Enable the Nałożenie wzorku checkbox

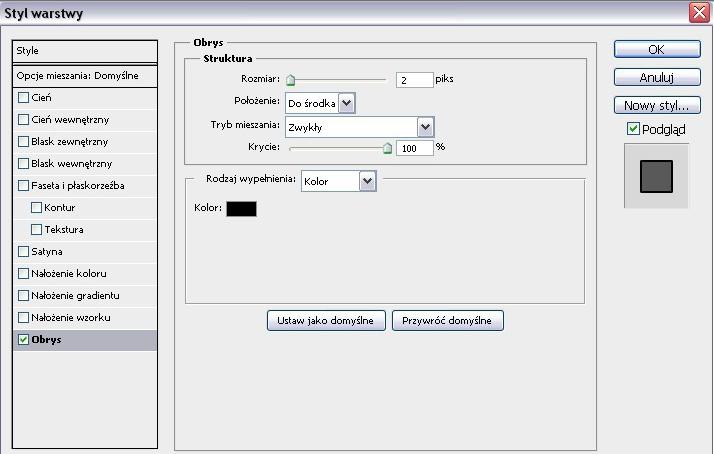(23, 317)
